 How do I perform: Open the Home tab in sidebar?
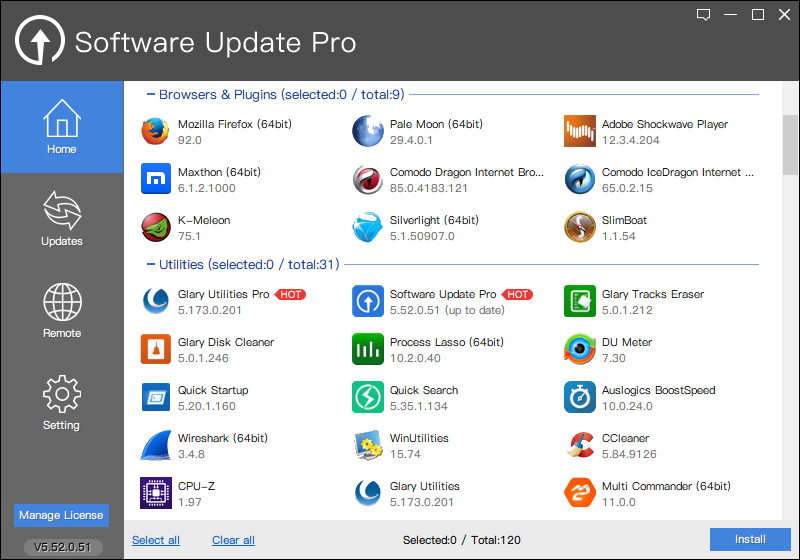point(62,127)
